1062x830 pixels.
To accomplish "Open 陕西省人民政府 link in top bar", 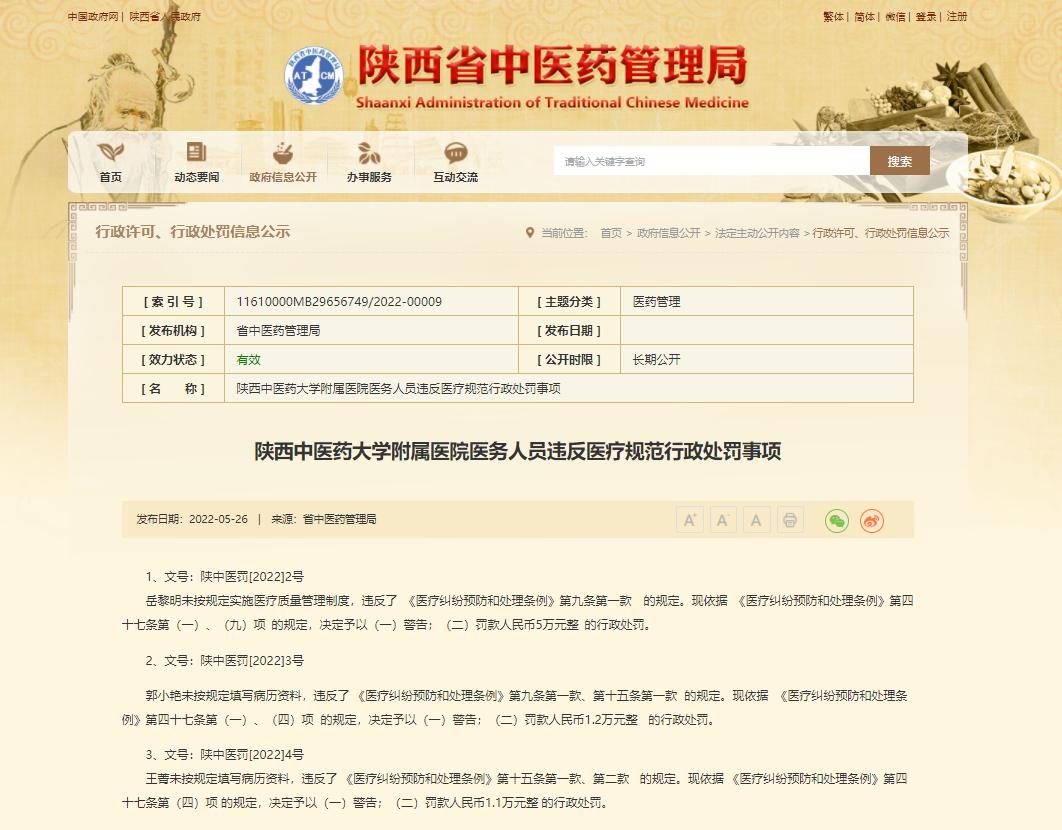I will 165,16.
